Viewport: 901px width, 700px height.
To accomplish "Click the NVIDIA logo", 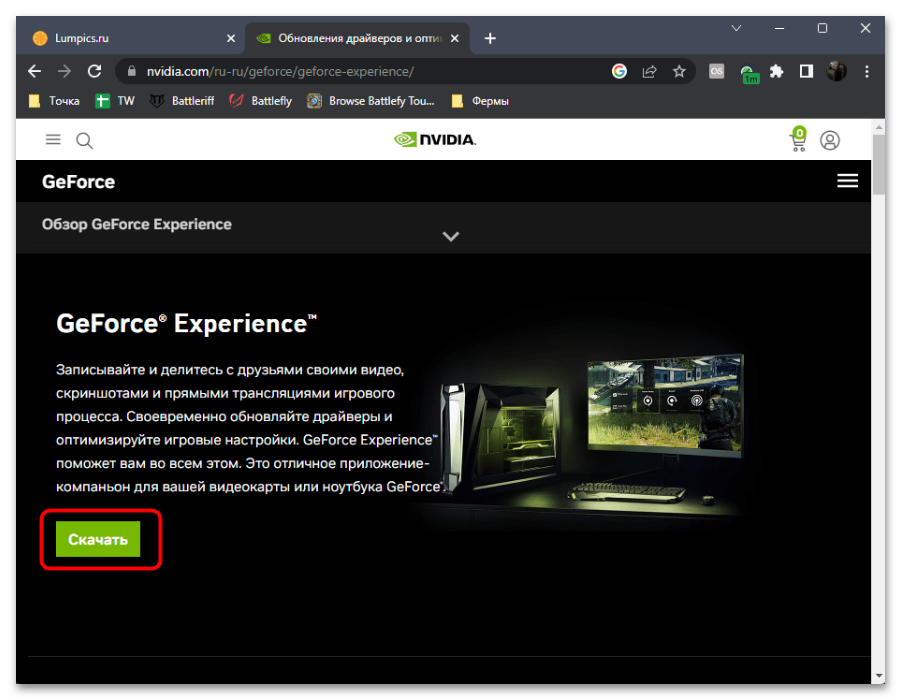I will point(435,140).
